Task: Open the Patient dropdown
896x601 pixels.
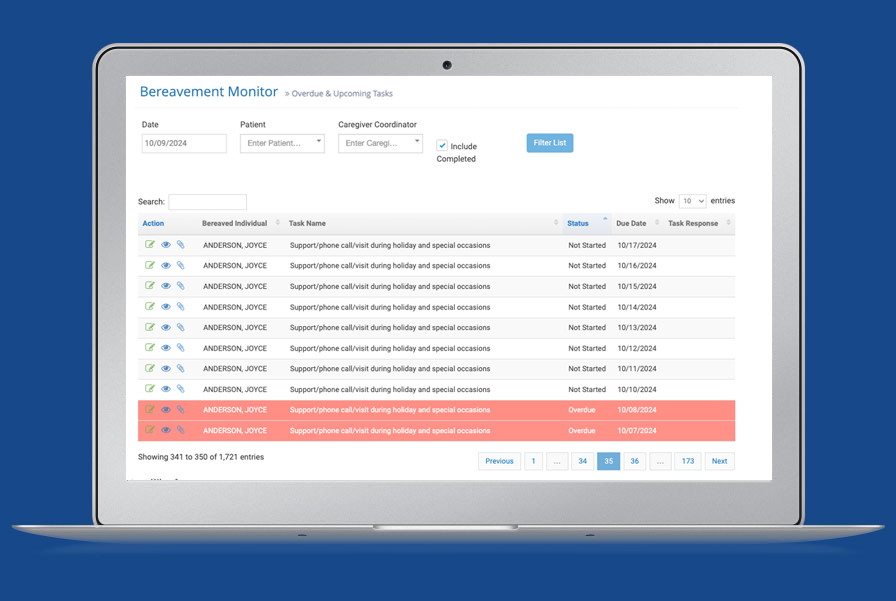Action: (282, 143)
